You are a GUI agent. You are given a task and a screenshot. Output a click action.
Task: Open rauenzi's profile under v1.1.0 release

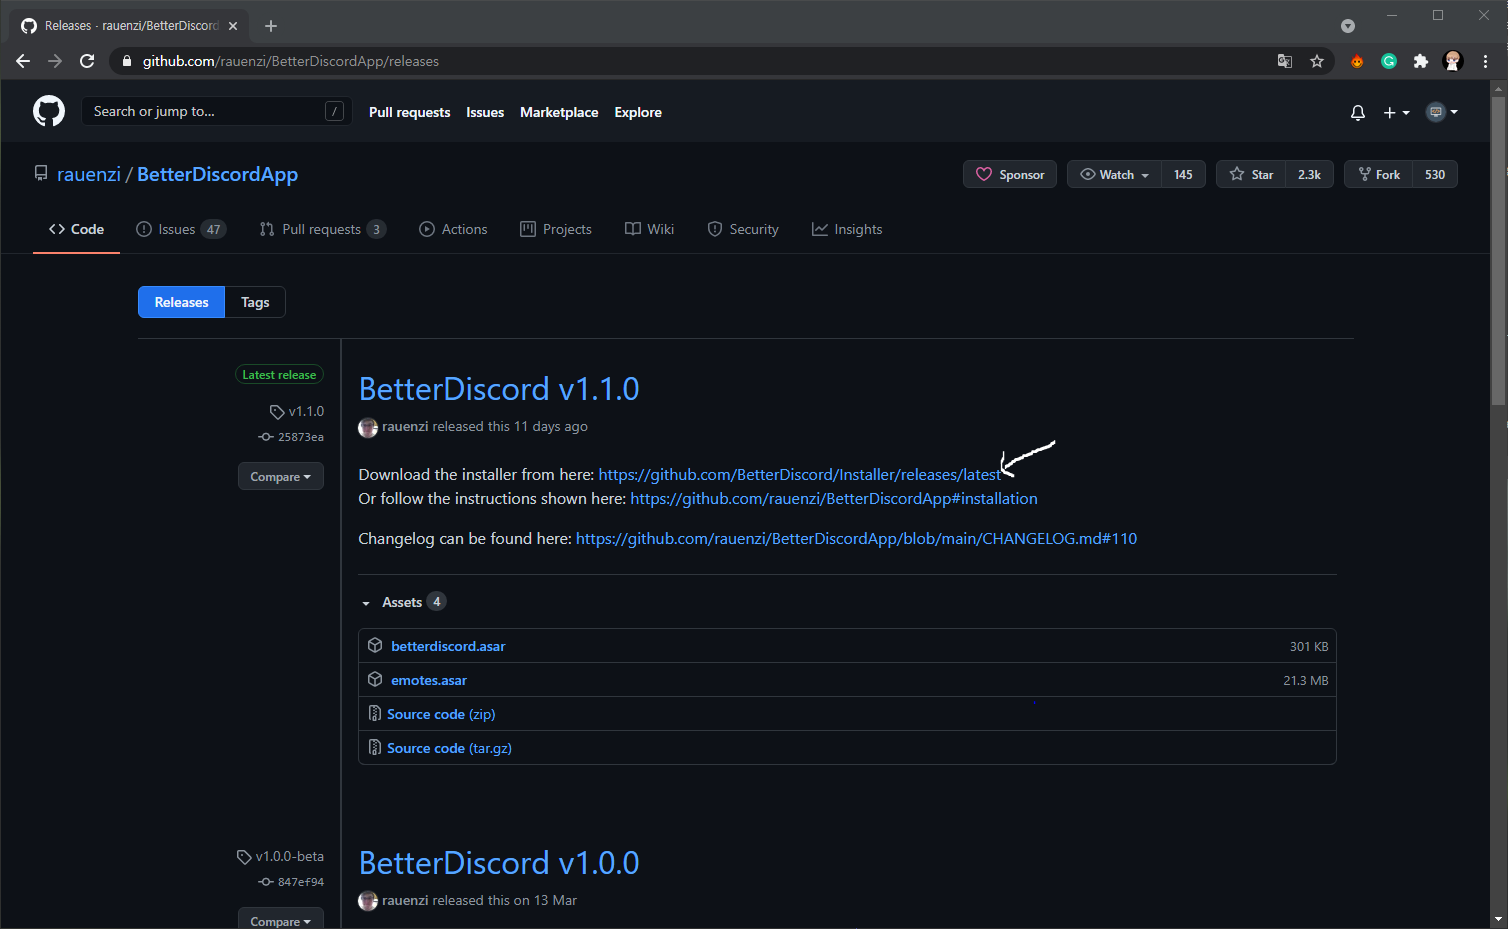click(x=405, y=426)
